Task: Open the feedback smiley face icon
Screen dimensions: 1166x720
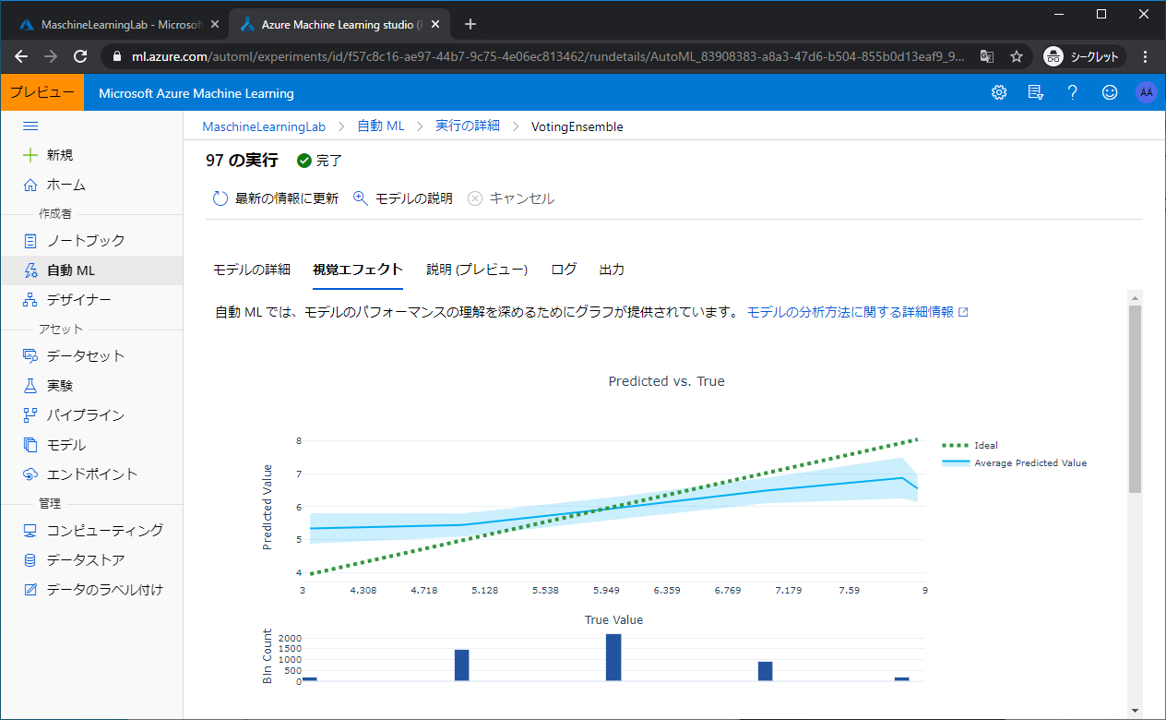Action: (x=1109, y=93)
